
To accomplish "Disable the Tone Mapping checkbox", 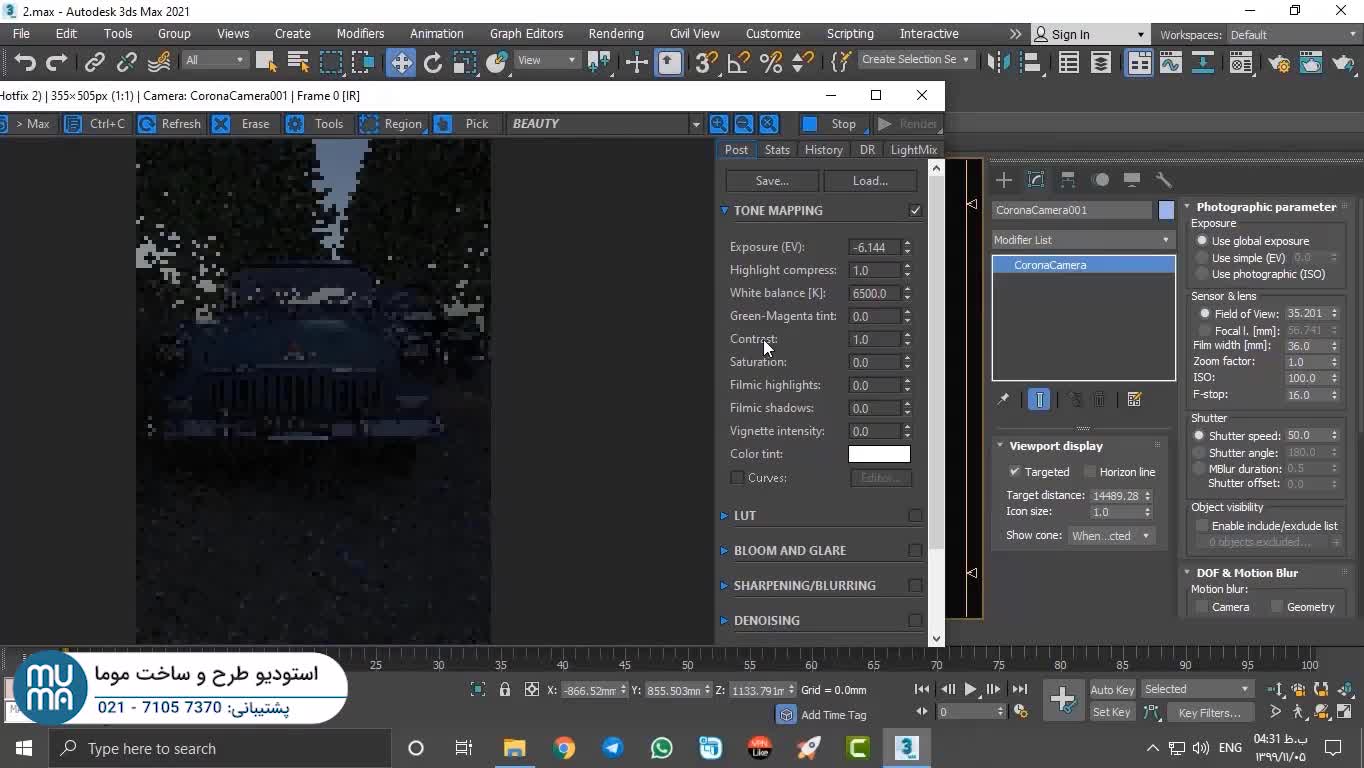I will click(x=915, y=210).
